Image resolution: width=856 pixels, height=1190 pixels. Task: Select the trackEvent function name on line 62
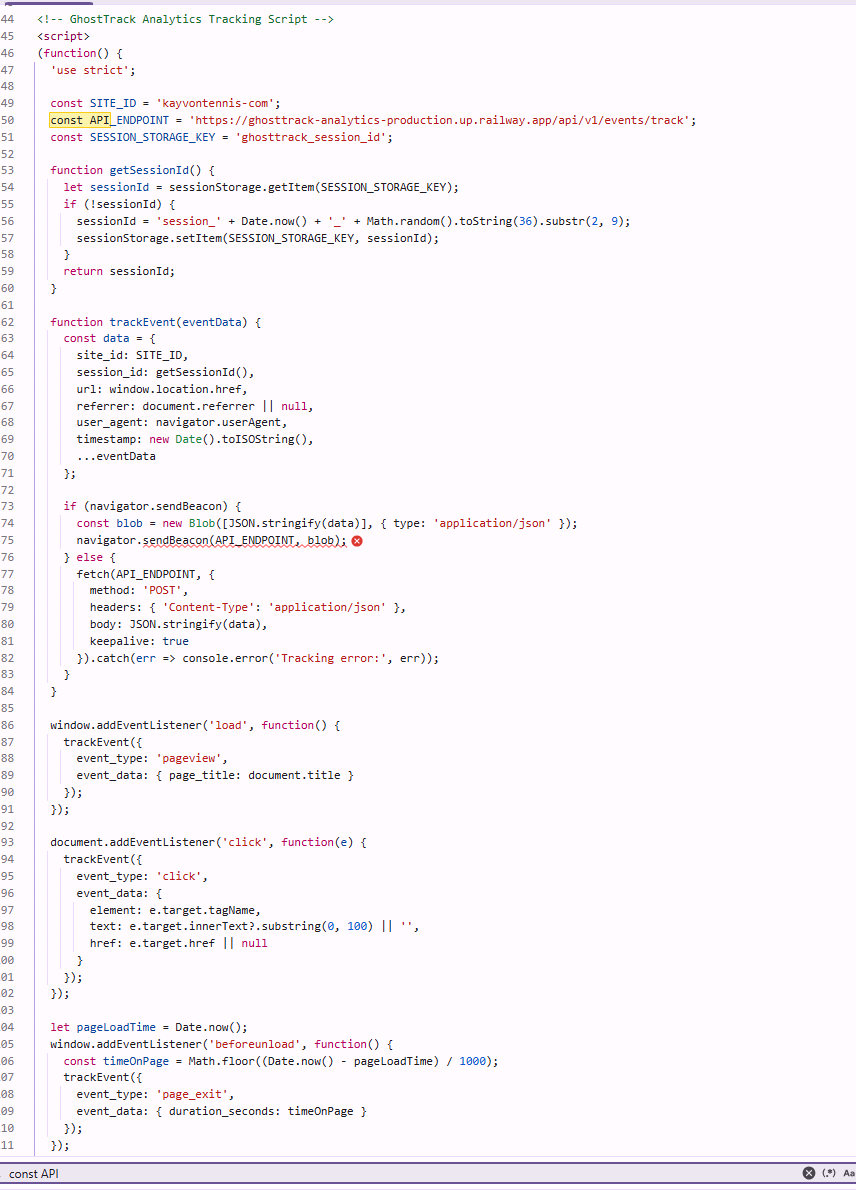tap(142, 321)
